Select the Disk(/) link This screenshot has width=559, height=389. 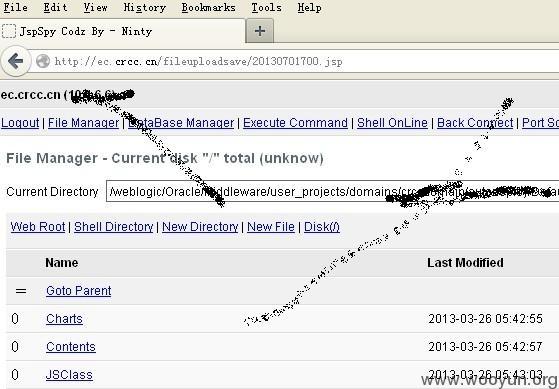322,227
